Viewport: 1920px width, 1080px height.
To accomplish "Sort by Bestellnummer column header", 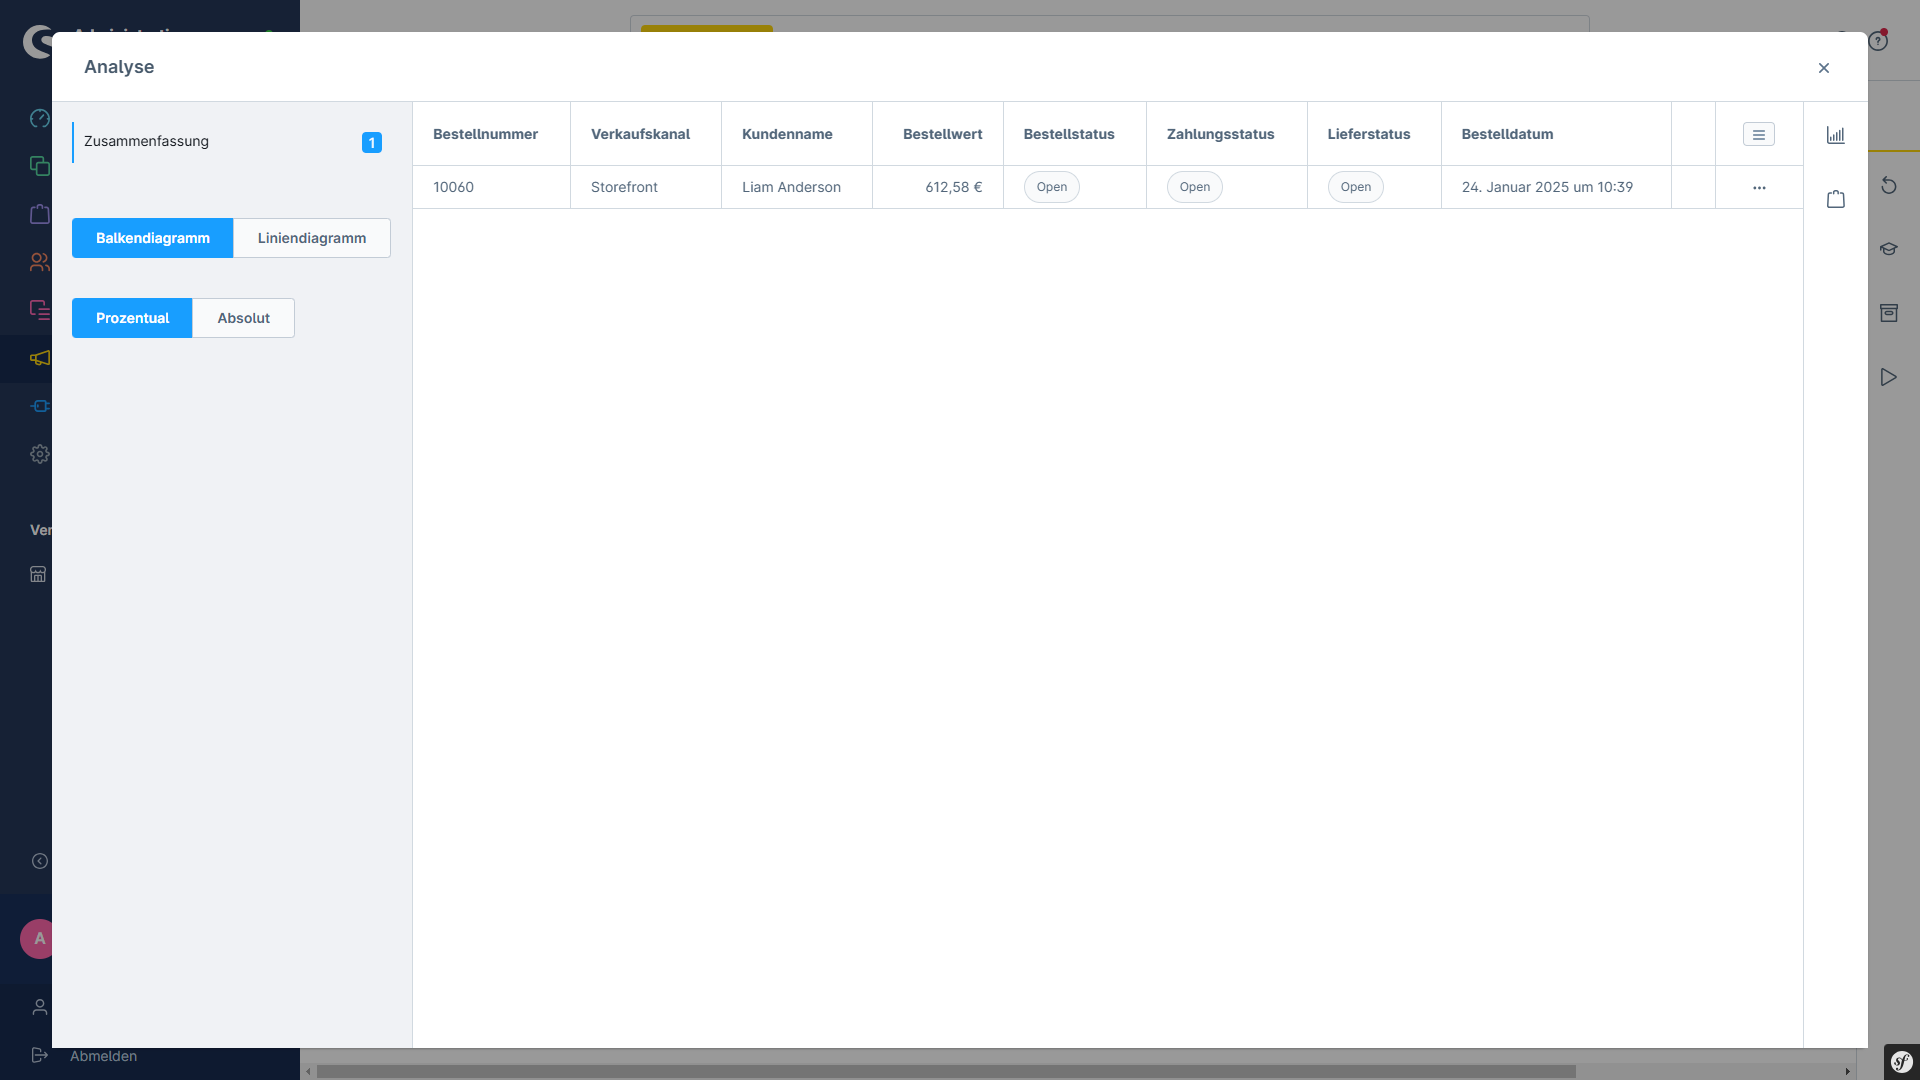I will click(485, 134).
